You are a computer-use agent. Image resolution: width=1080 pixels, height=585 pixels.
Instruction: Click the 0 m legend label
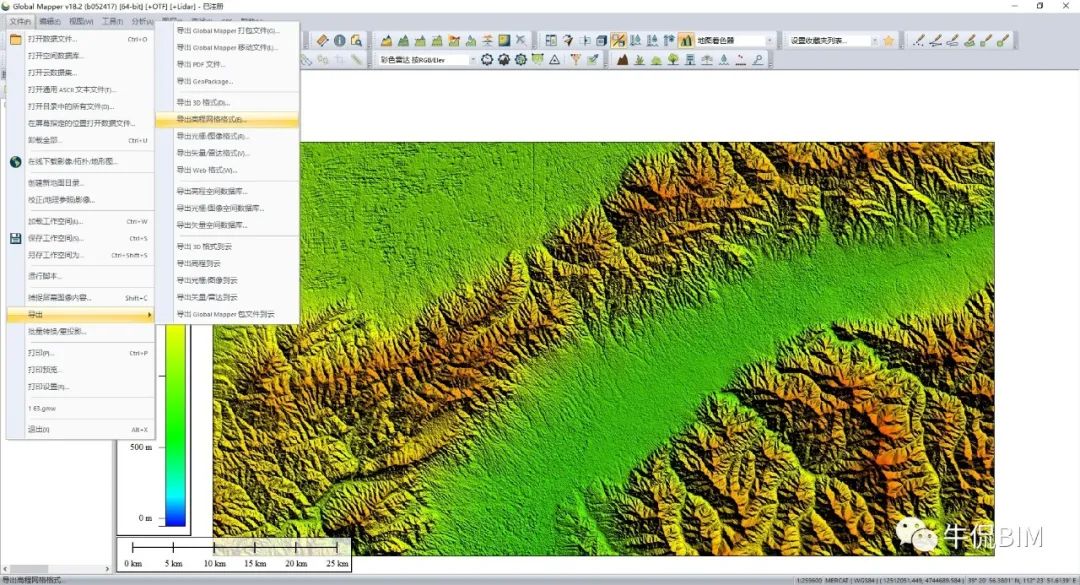point(145,518)
